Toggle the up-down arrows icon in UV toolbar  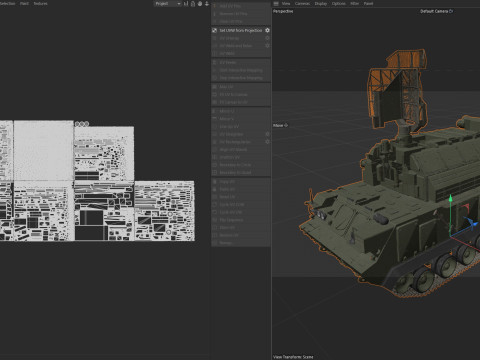(x=207, y=4)
